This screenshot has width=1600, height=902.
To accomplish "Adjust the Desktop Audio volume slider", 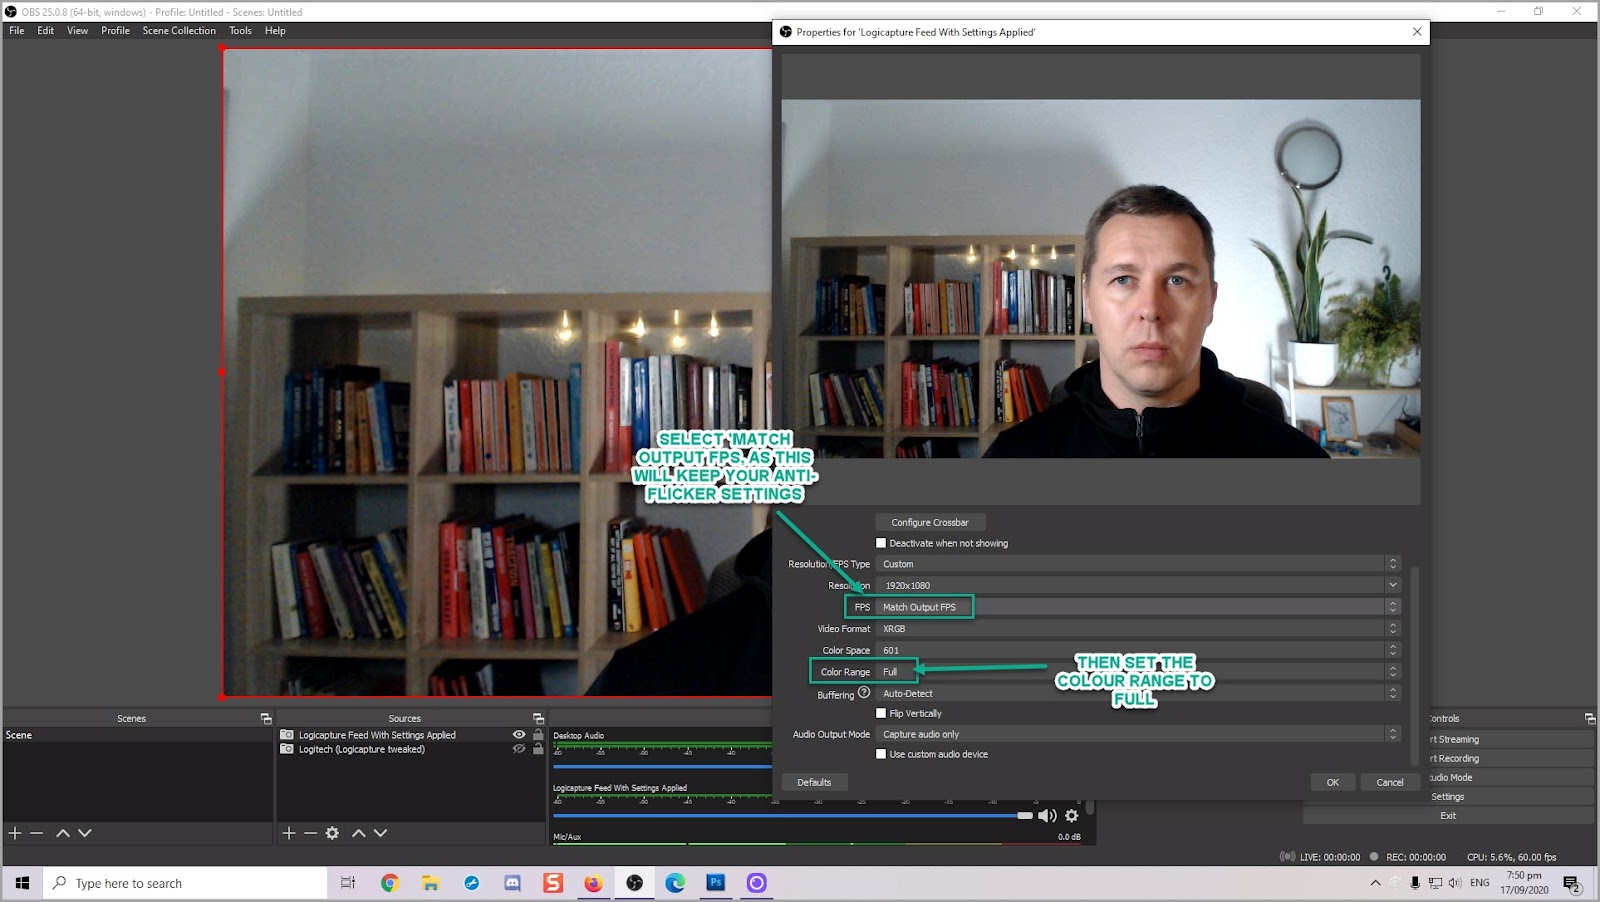I will coord(662,766).
